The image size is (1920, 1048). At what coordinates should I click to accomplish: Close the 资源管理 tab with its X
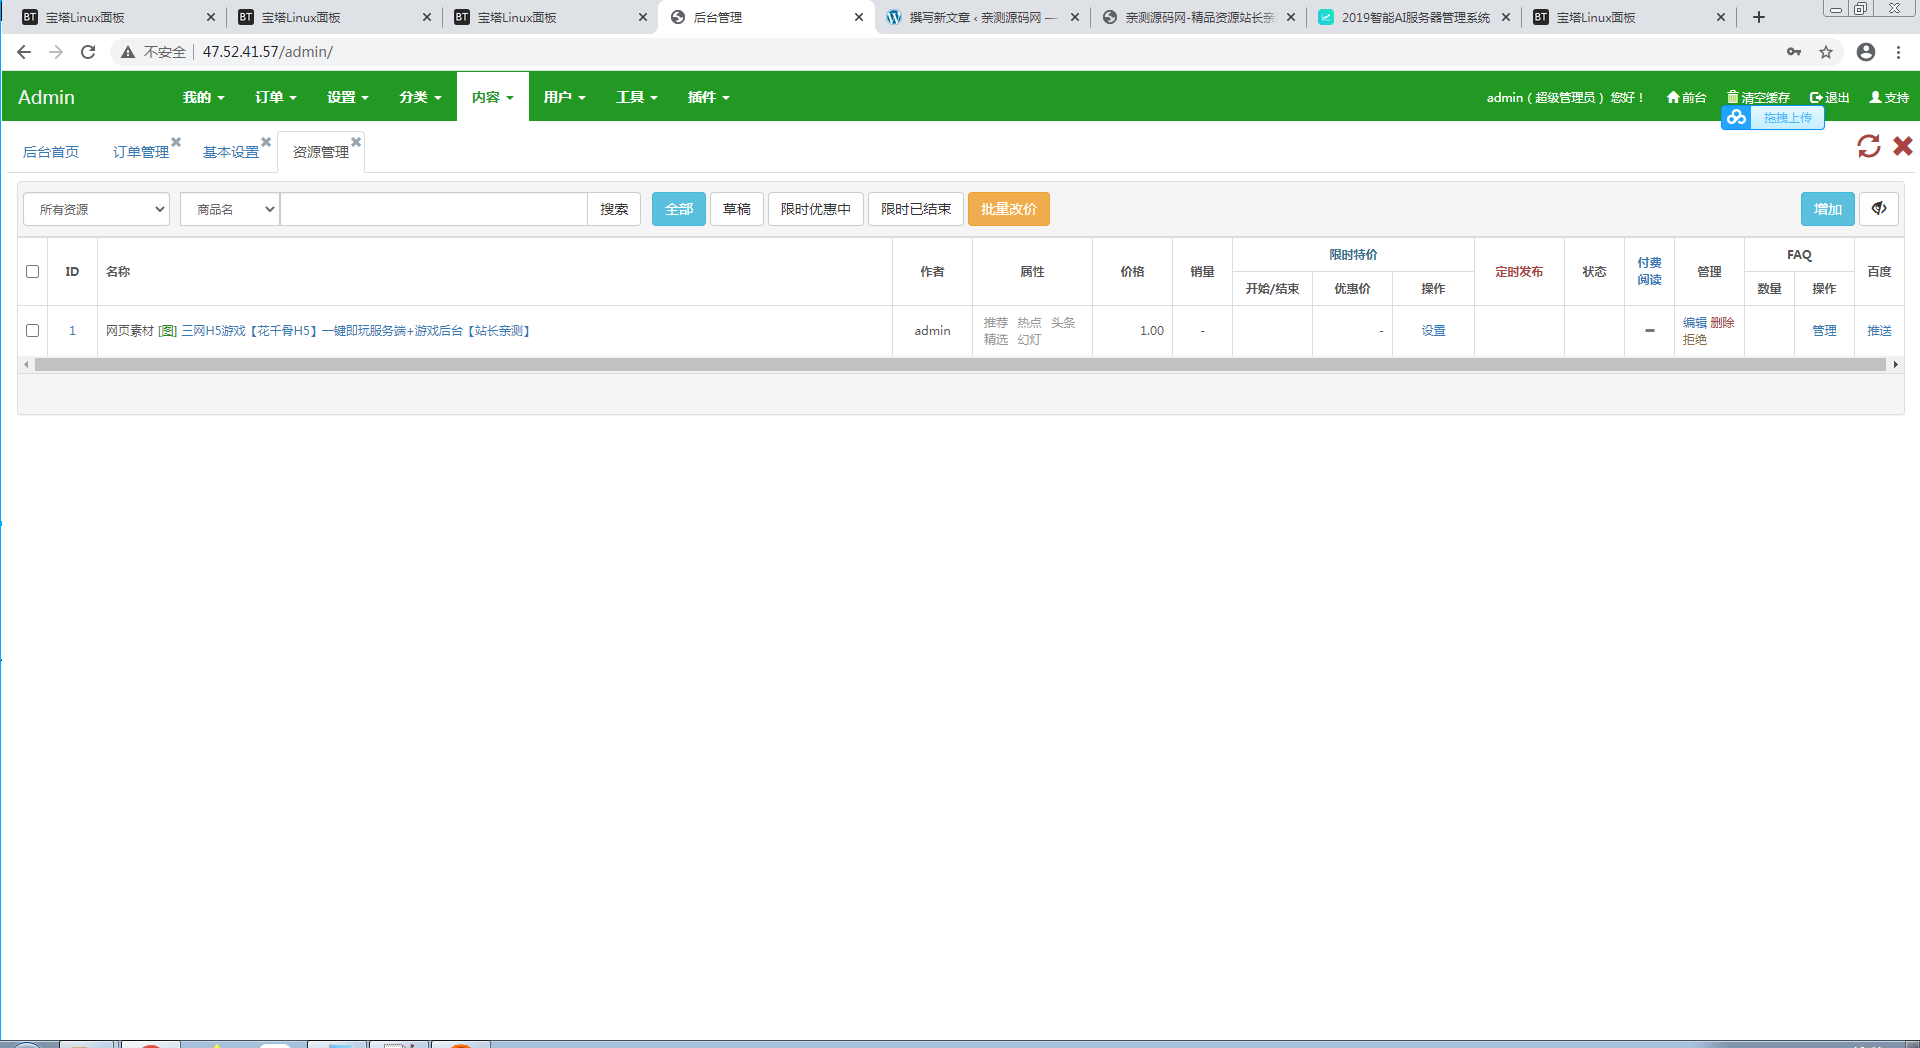click(356, 142)
